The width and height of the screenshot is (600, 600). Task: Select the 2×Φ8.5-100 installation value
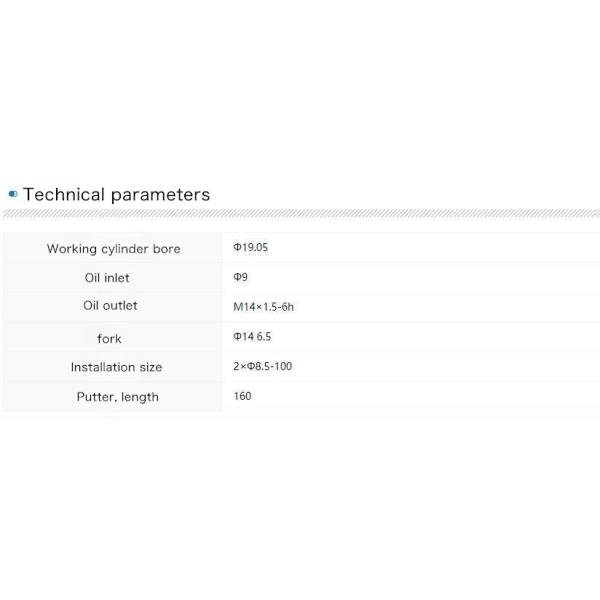tap(262, 366)
